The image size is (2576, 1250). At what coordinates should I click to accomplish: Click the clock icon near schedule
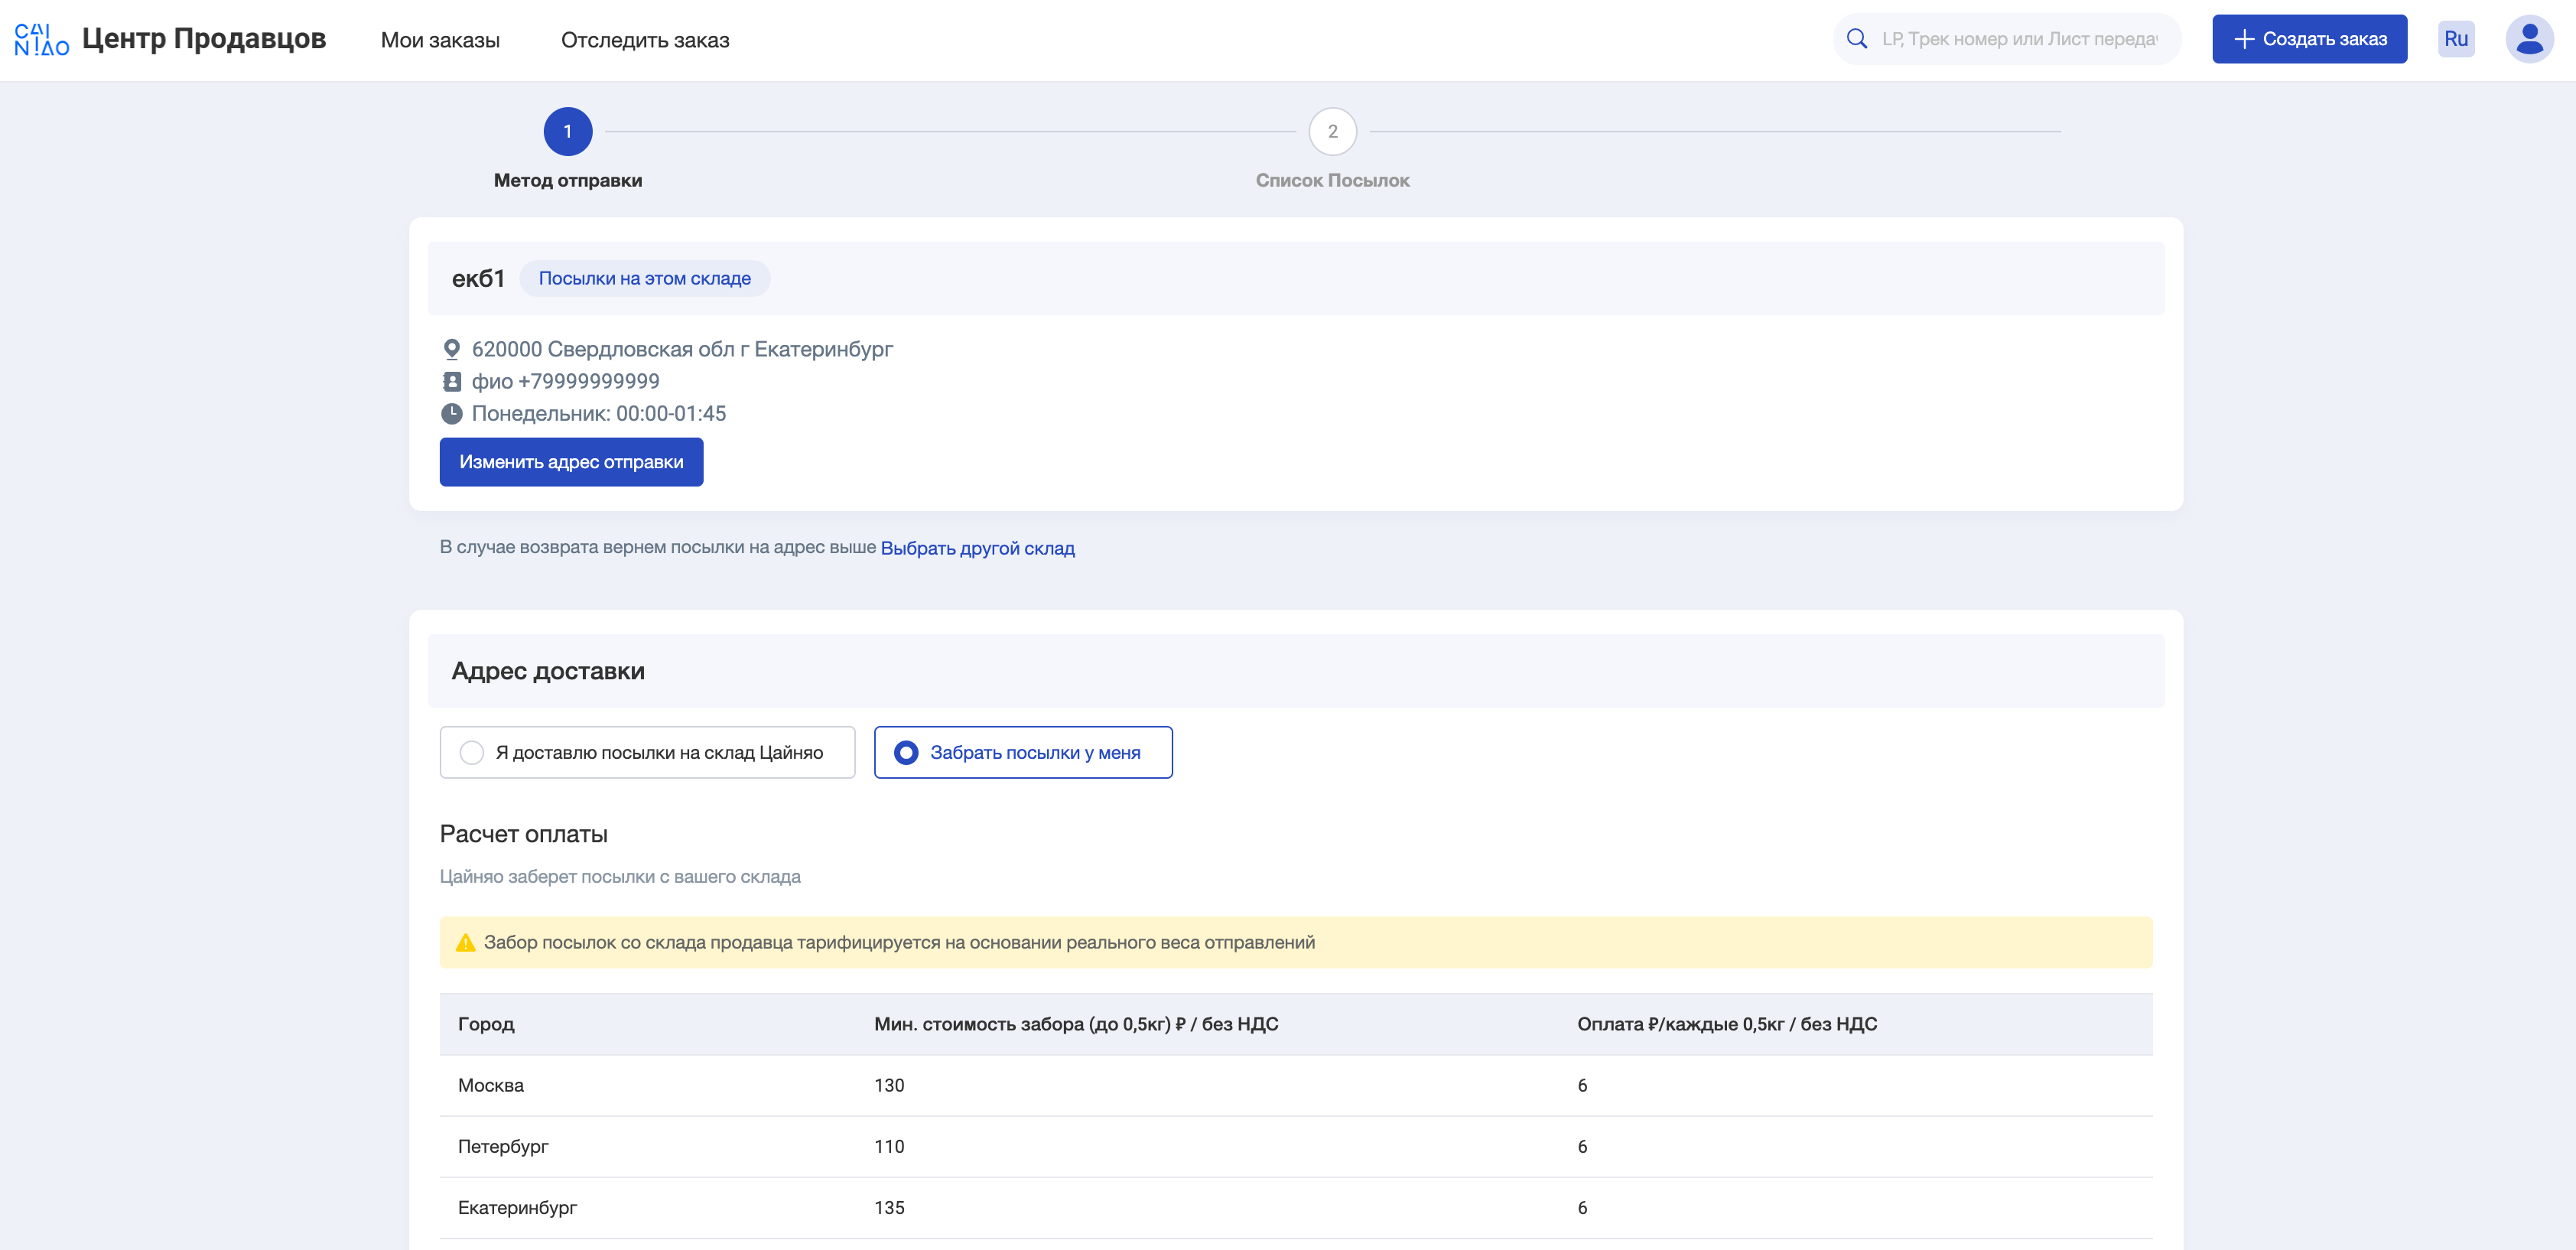click(x=452, y=412)
